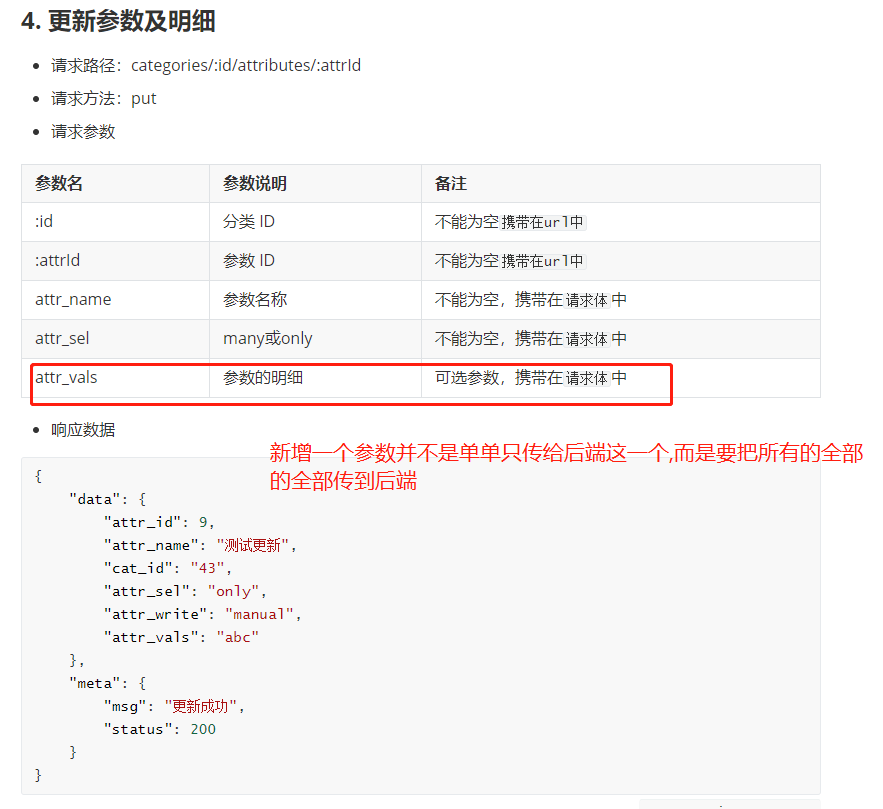Screen dimensions: 883x809
Task: Select the ":attrId" parameter cell
Action: (x=57, y=260)
